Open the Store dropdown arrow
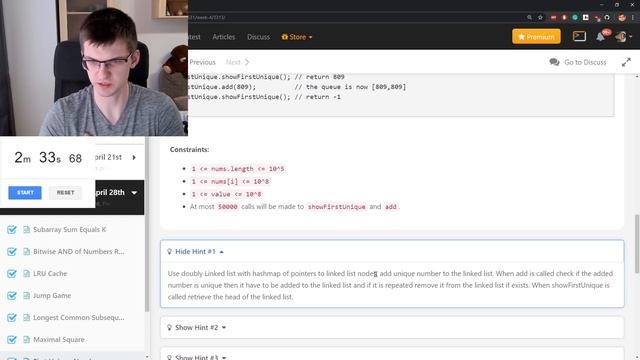Image resolution: width=640 pixels, height=360 pixels. tap(311, 37)
